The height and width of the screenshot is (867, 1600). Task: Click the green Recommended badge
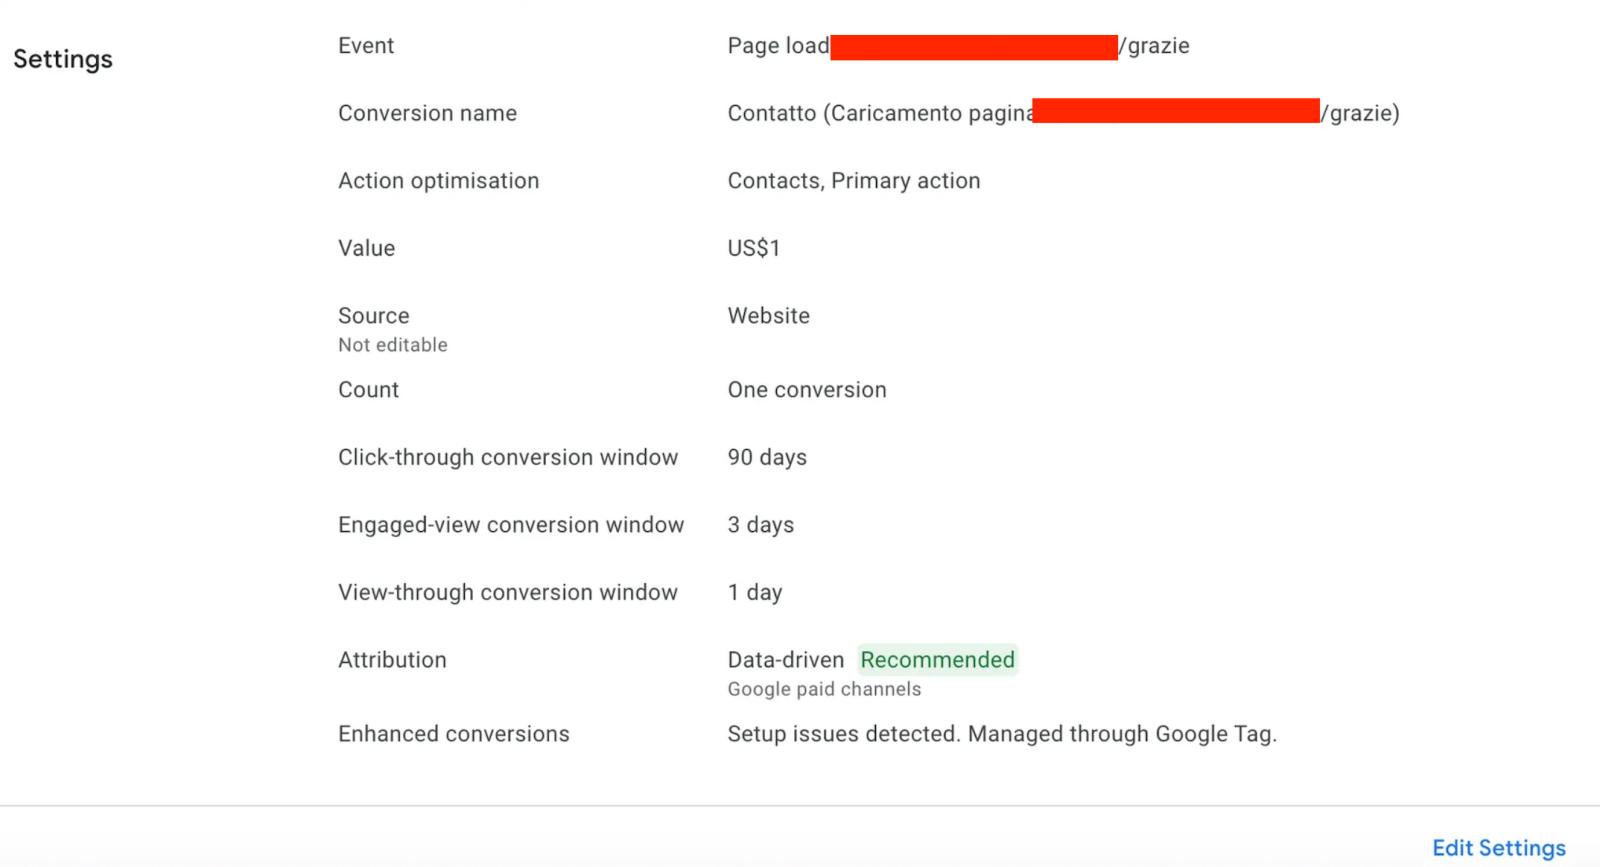click(937, 660)
